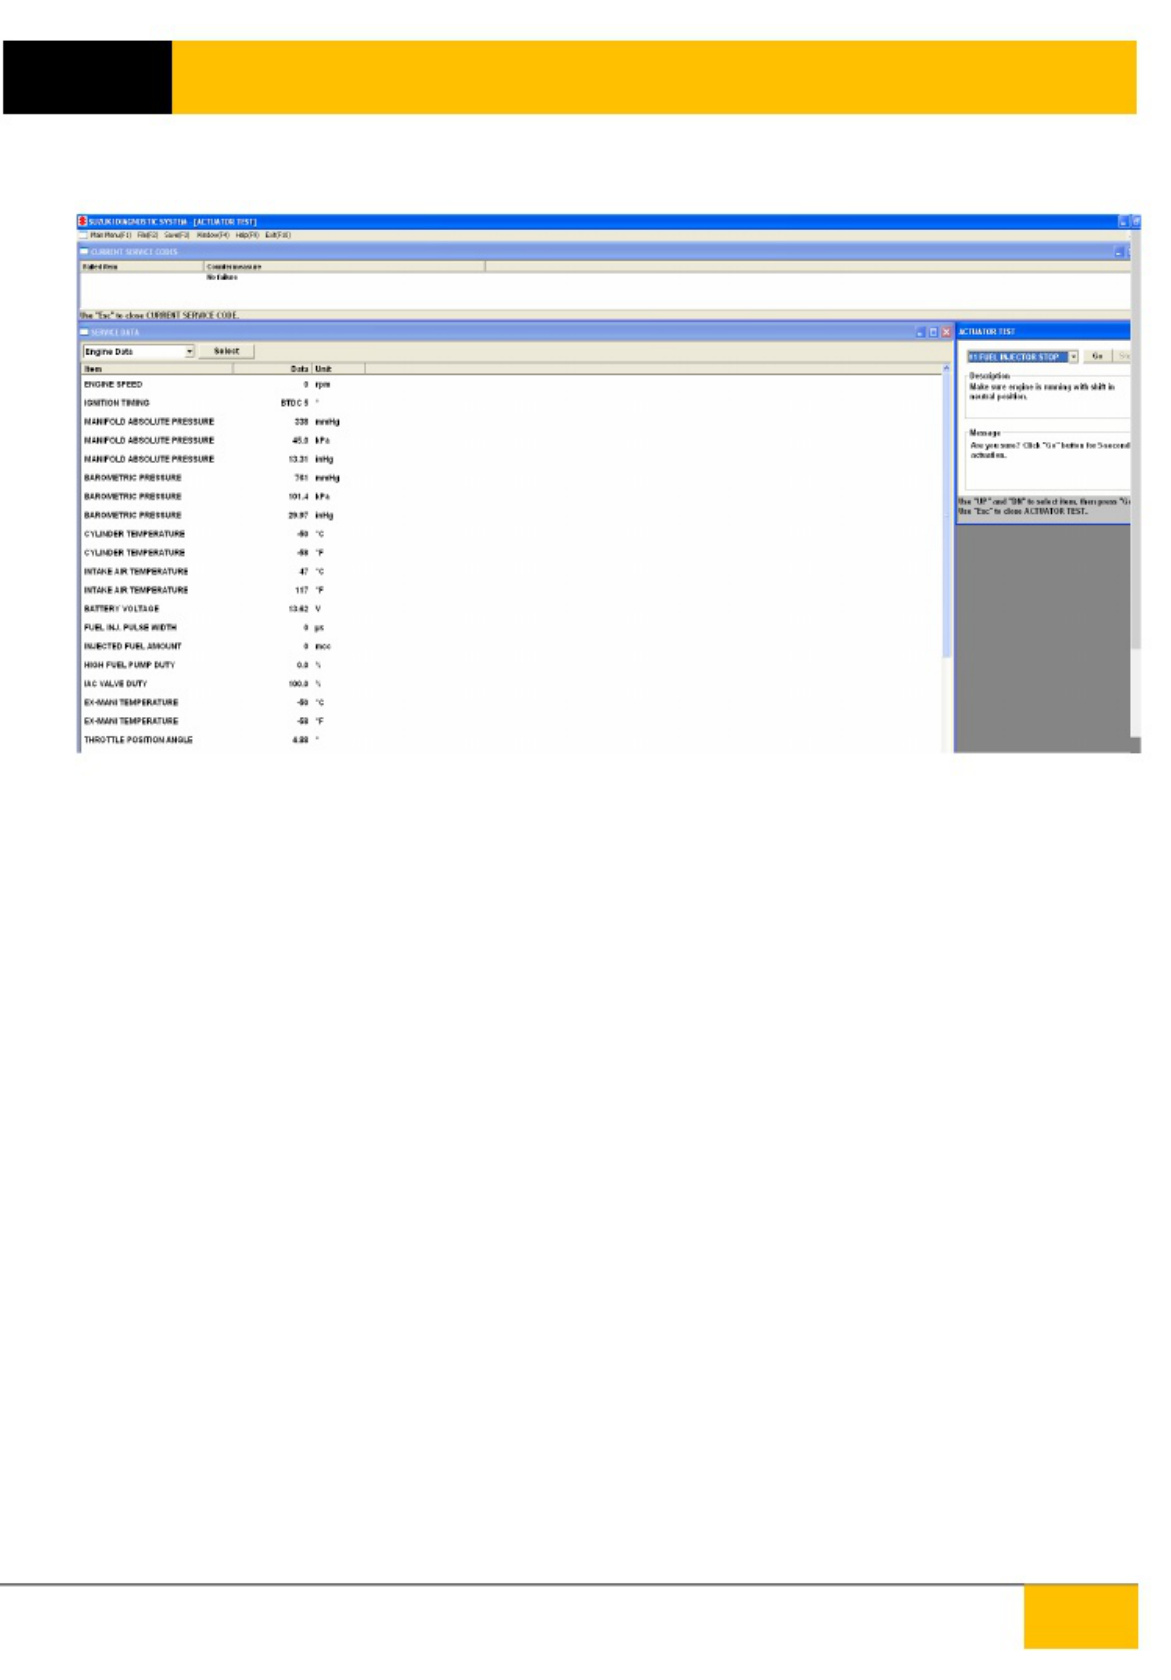Click the Service Data panel icon
The image size is (1171, 1680).
84,332
